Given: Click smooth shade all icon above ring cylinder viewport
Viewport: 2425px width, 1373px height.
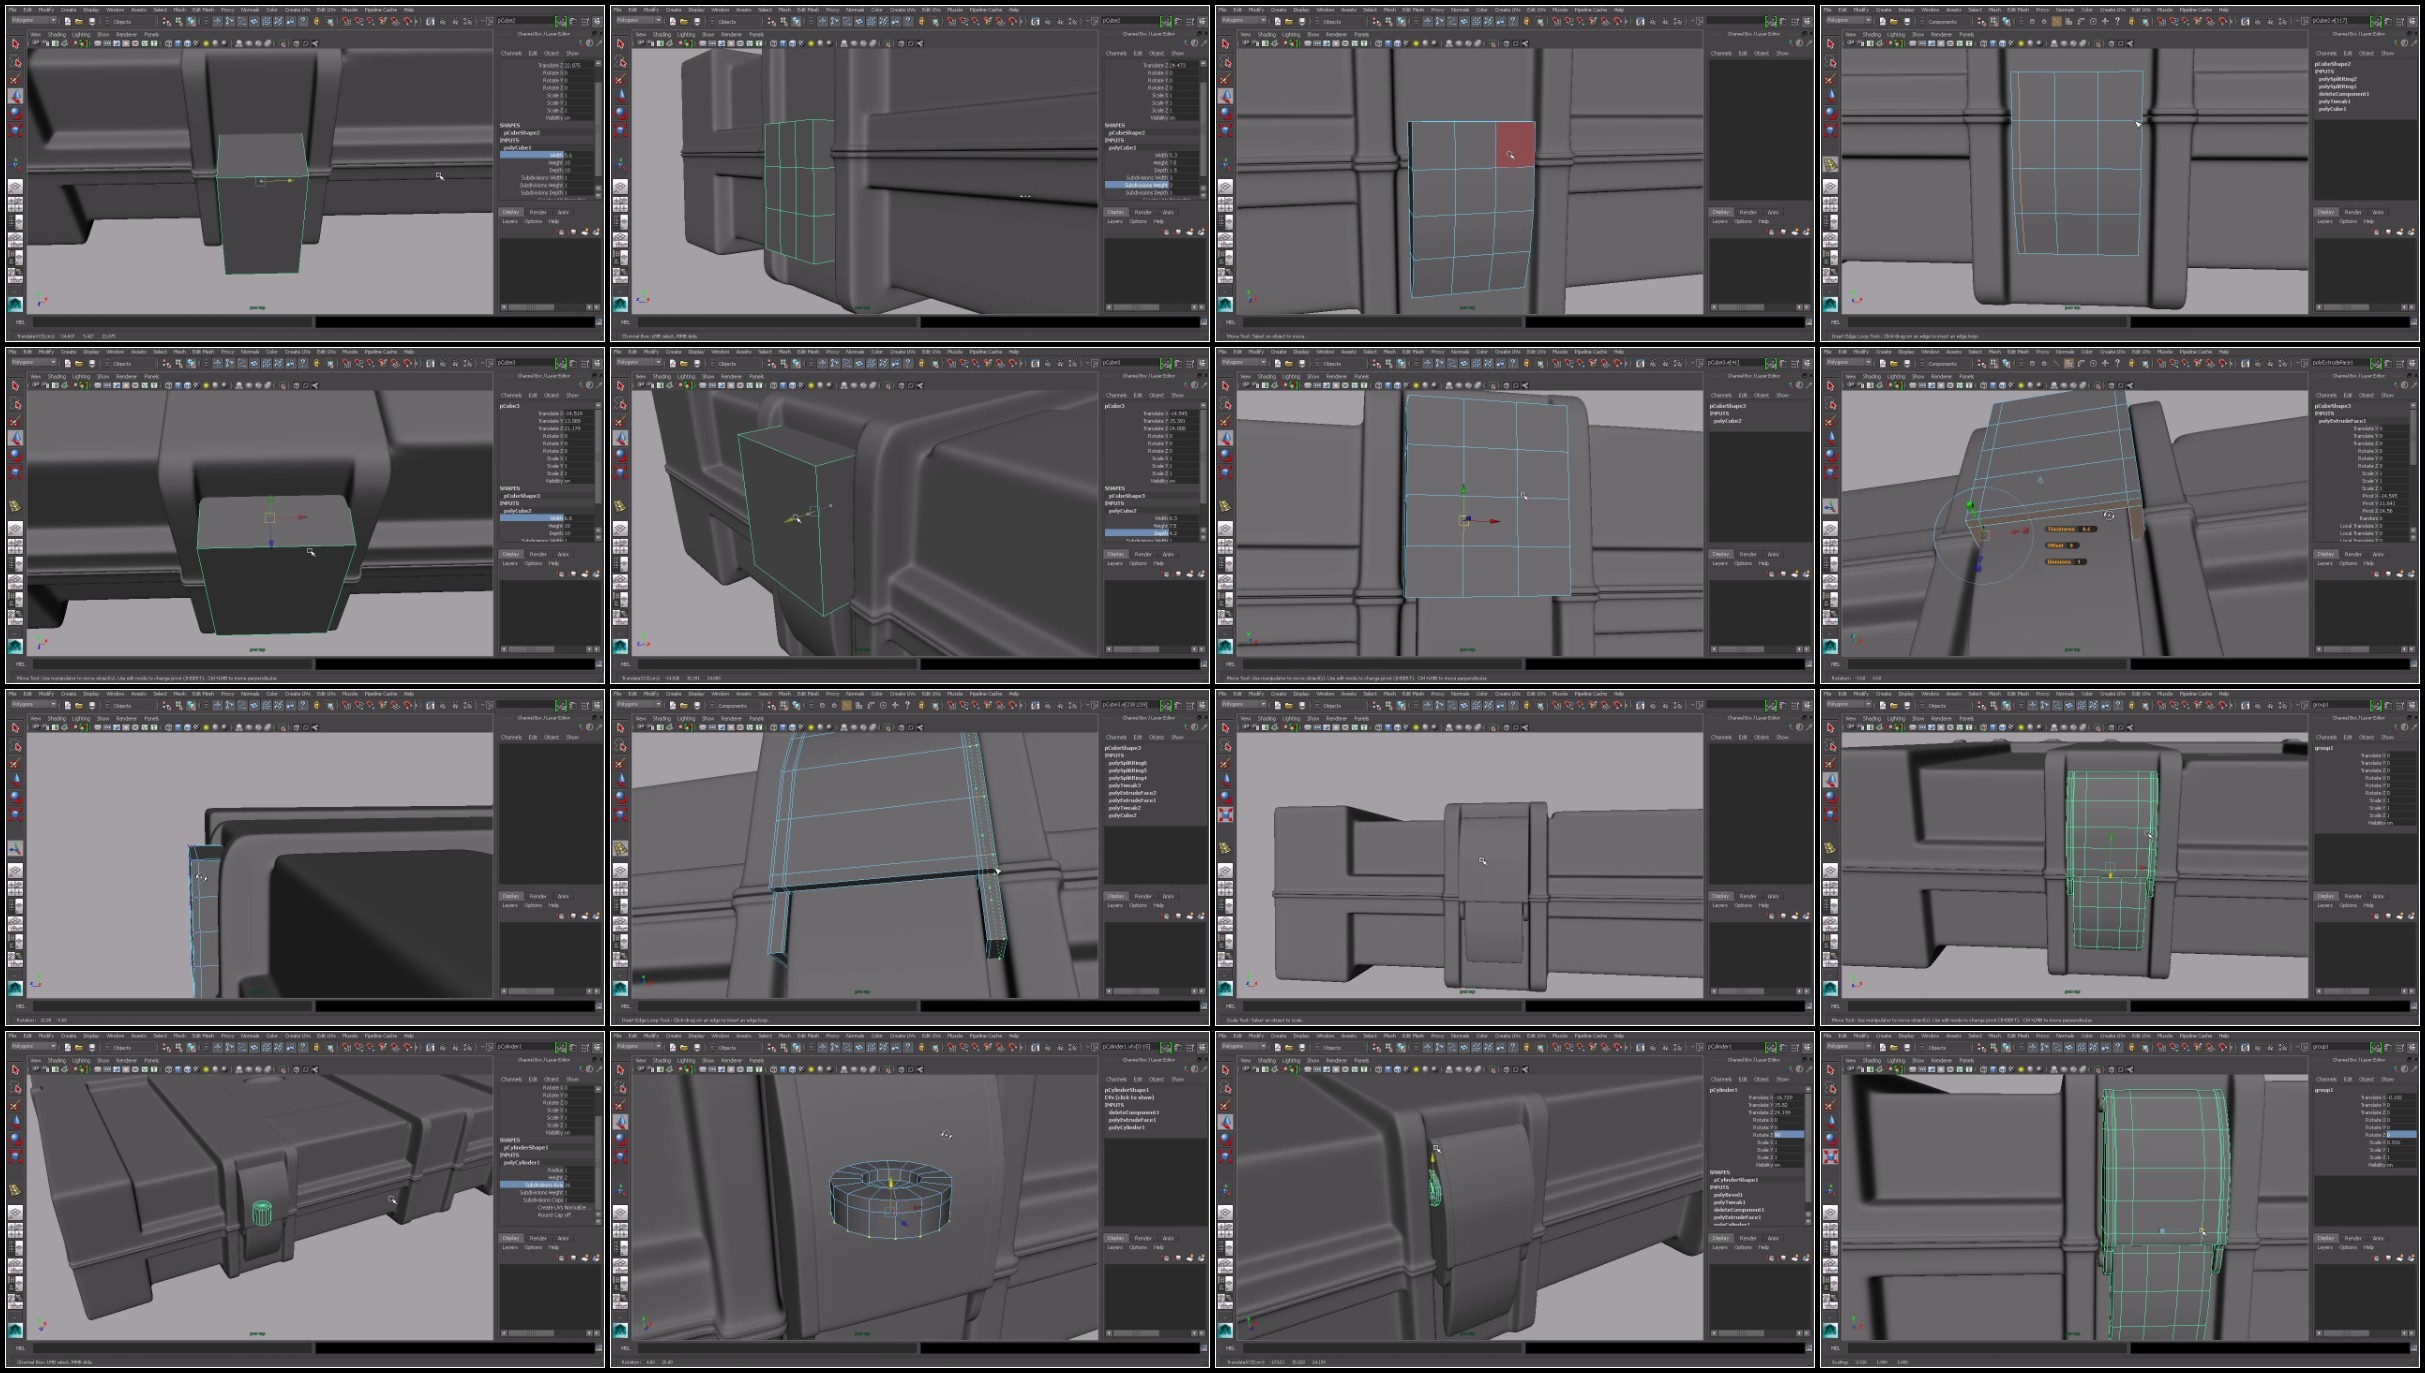Looking at the screenshot, I should (784, 1069).
